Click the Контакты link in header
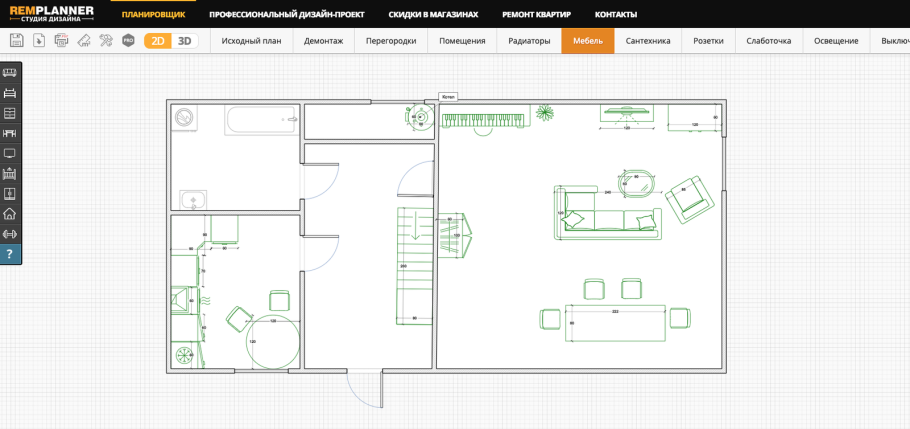 coord(615,15)
